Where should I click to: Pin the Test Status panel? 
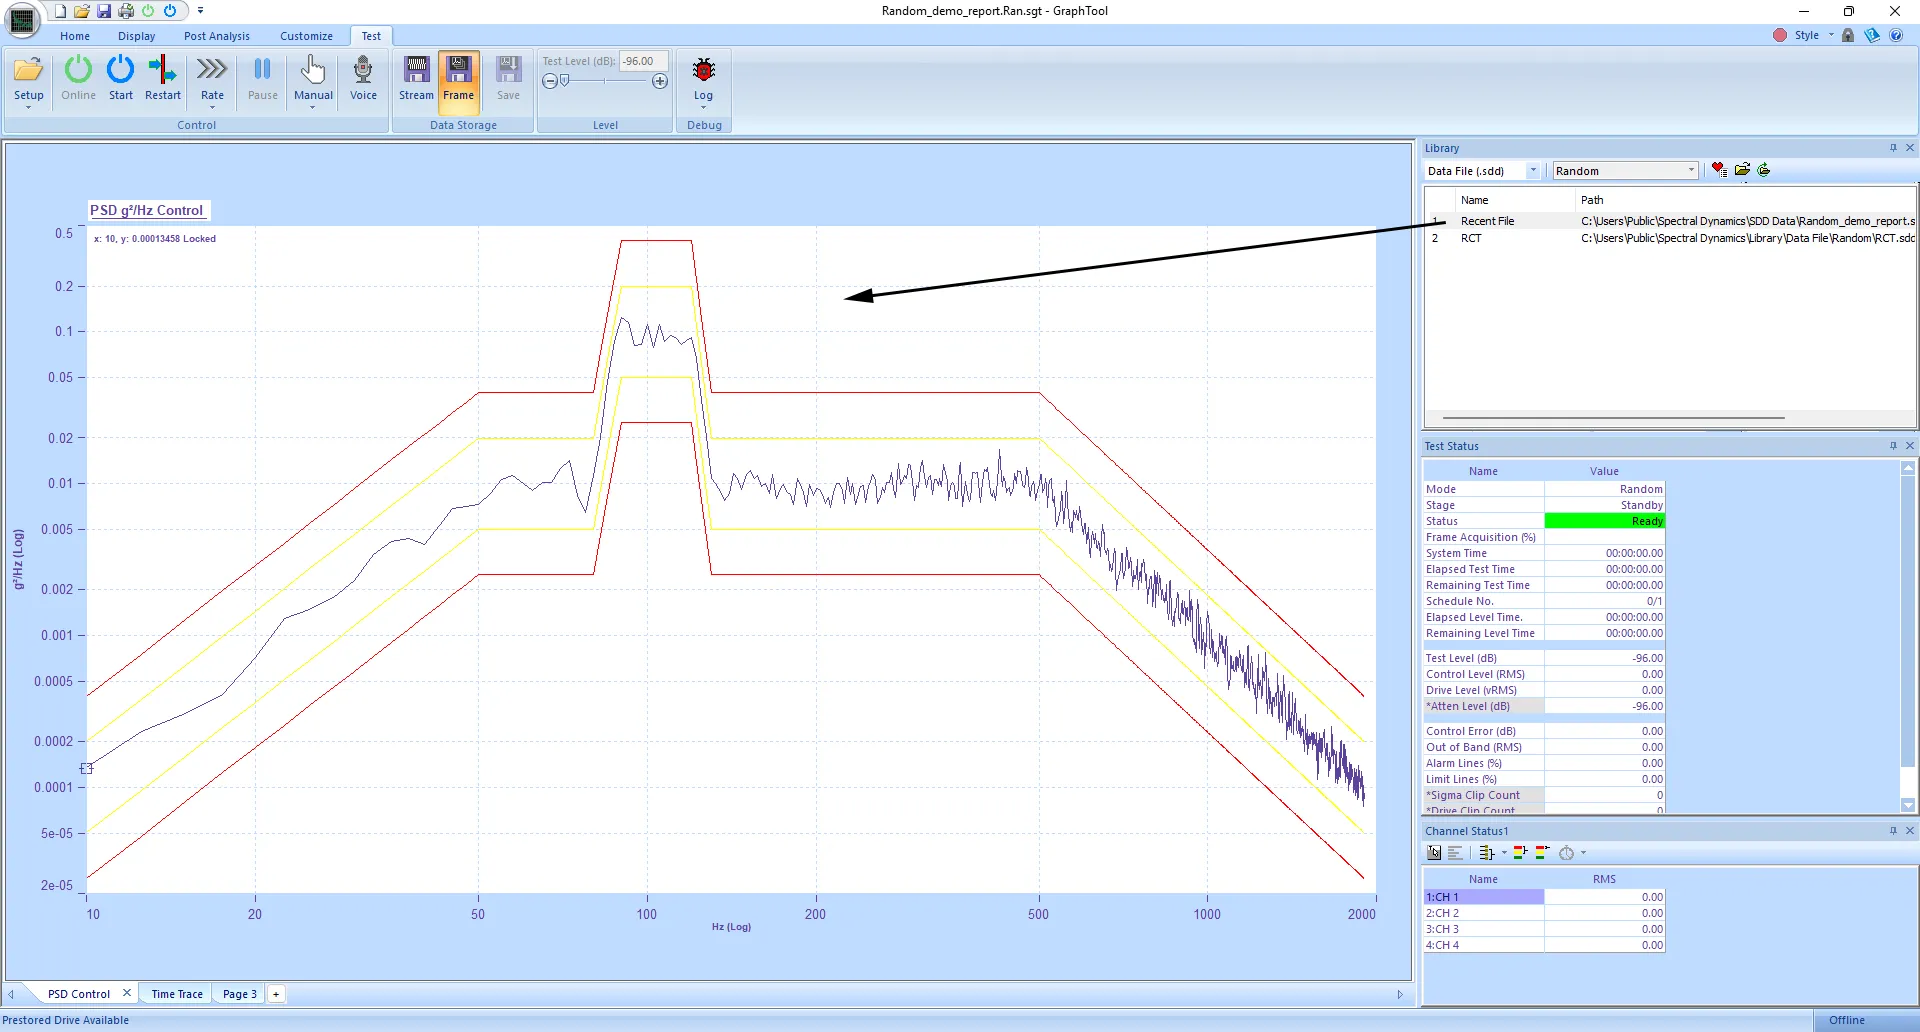tap(1893, 445)
